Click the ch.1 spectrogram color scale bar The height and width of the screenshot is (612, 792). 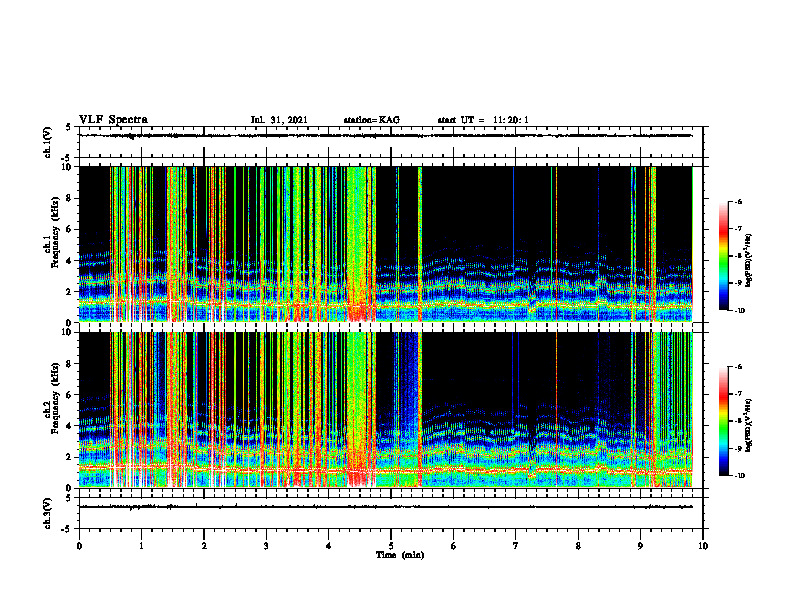click(x=723, y=256)
